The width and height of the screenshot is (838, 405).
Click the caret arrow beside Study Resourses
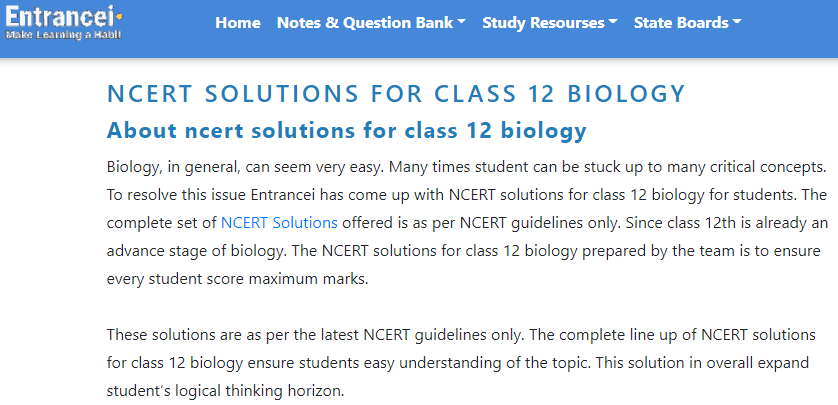pos(613,22)
